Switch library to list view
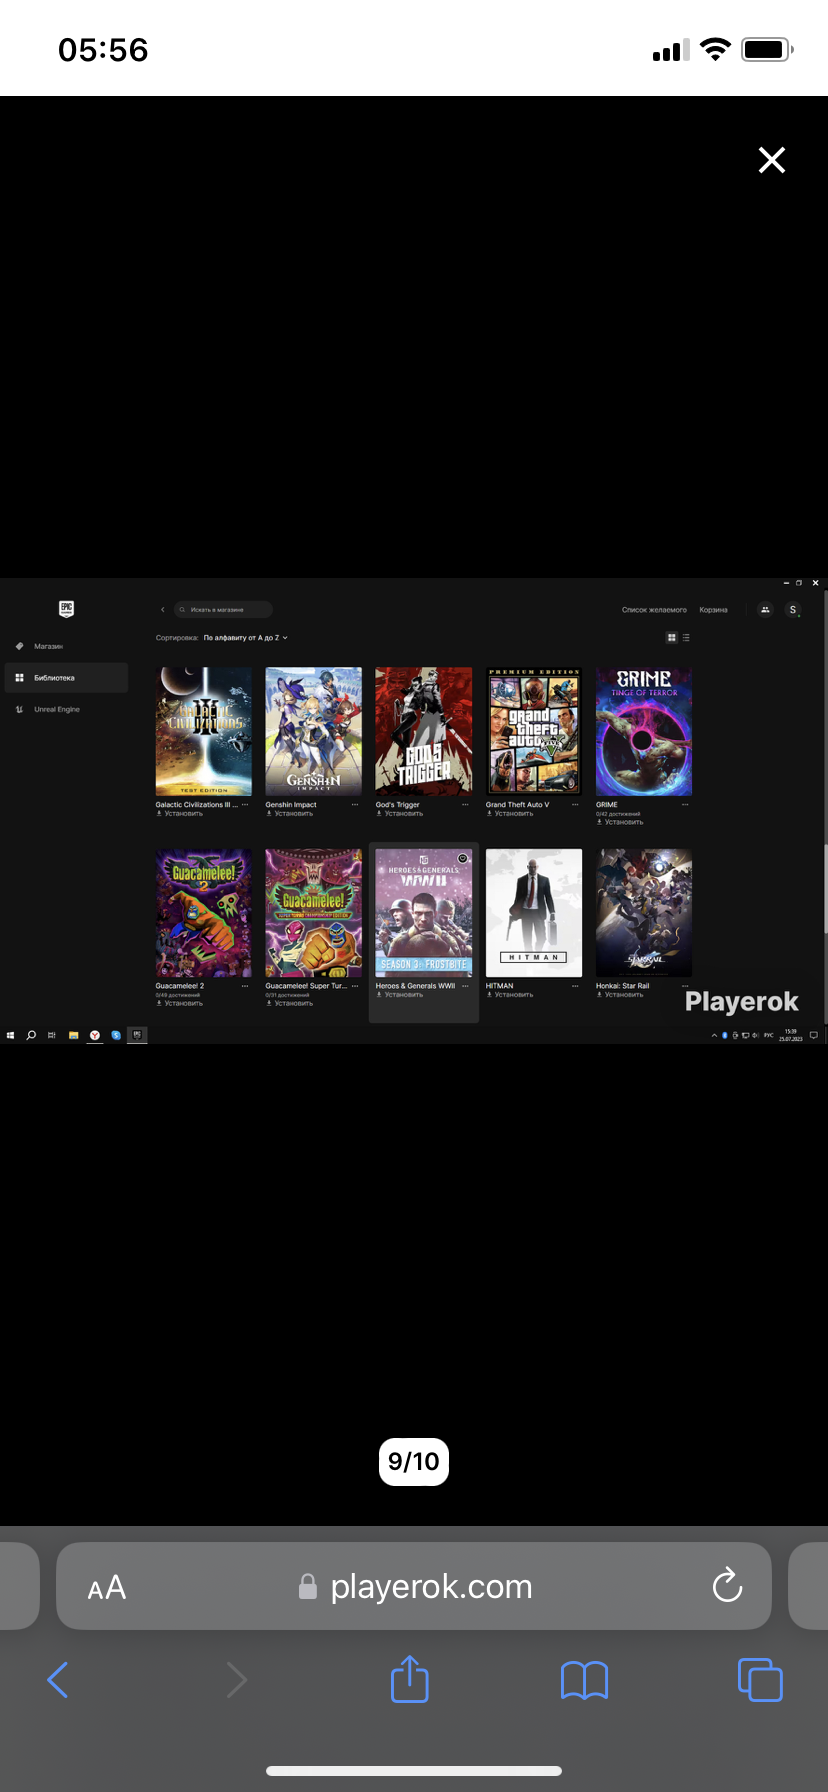The image size is (828, 1792). click(x=686, y=637)
